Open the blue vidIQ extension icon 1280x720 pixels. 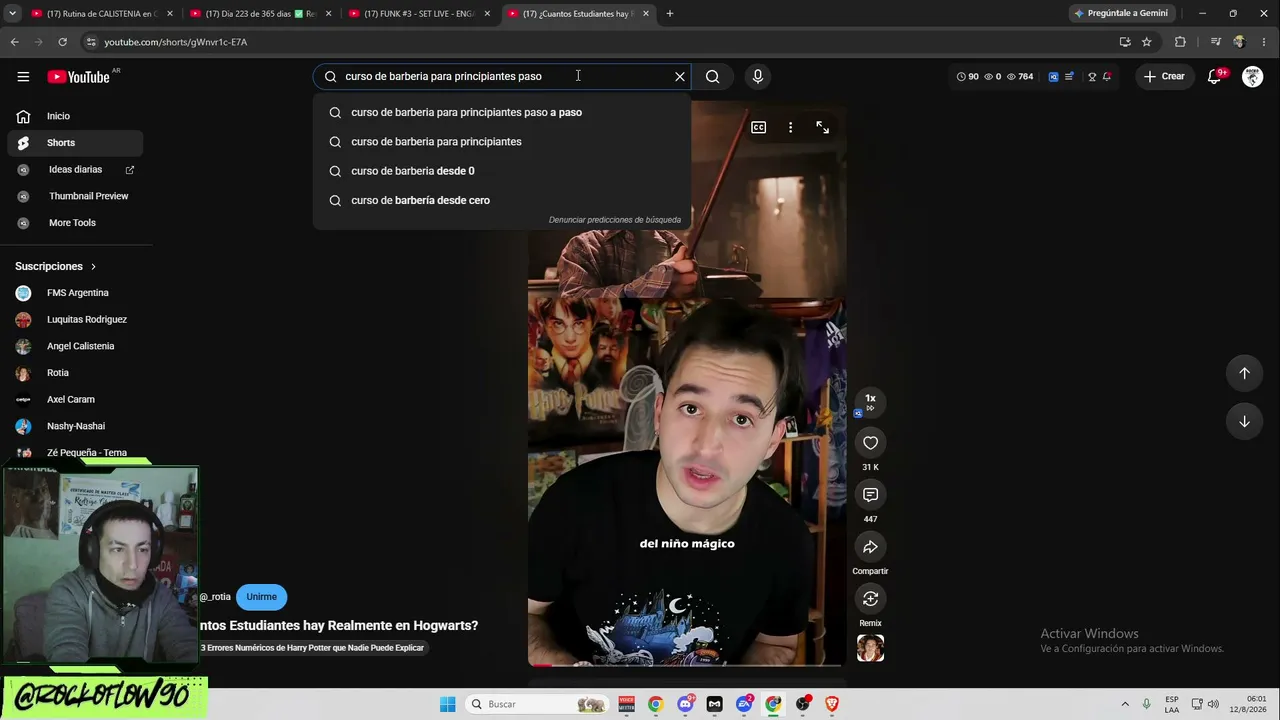(x=1053, y=76)
